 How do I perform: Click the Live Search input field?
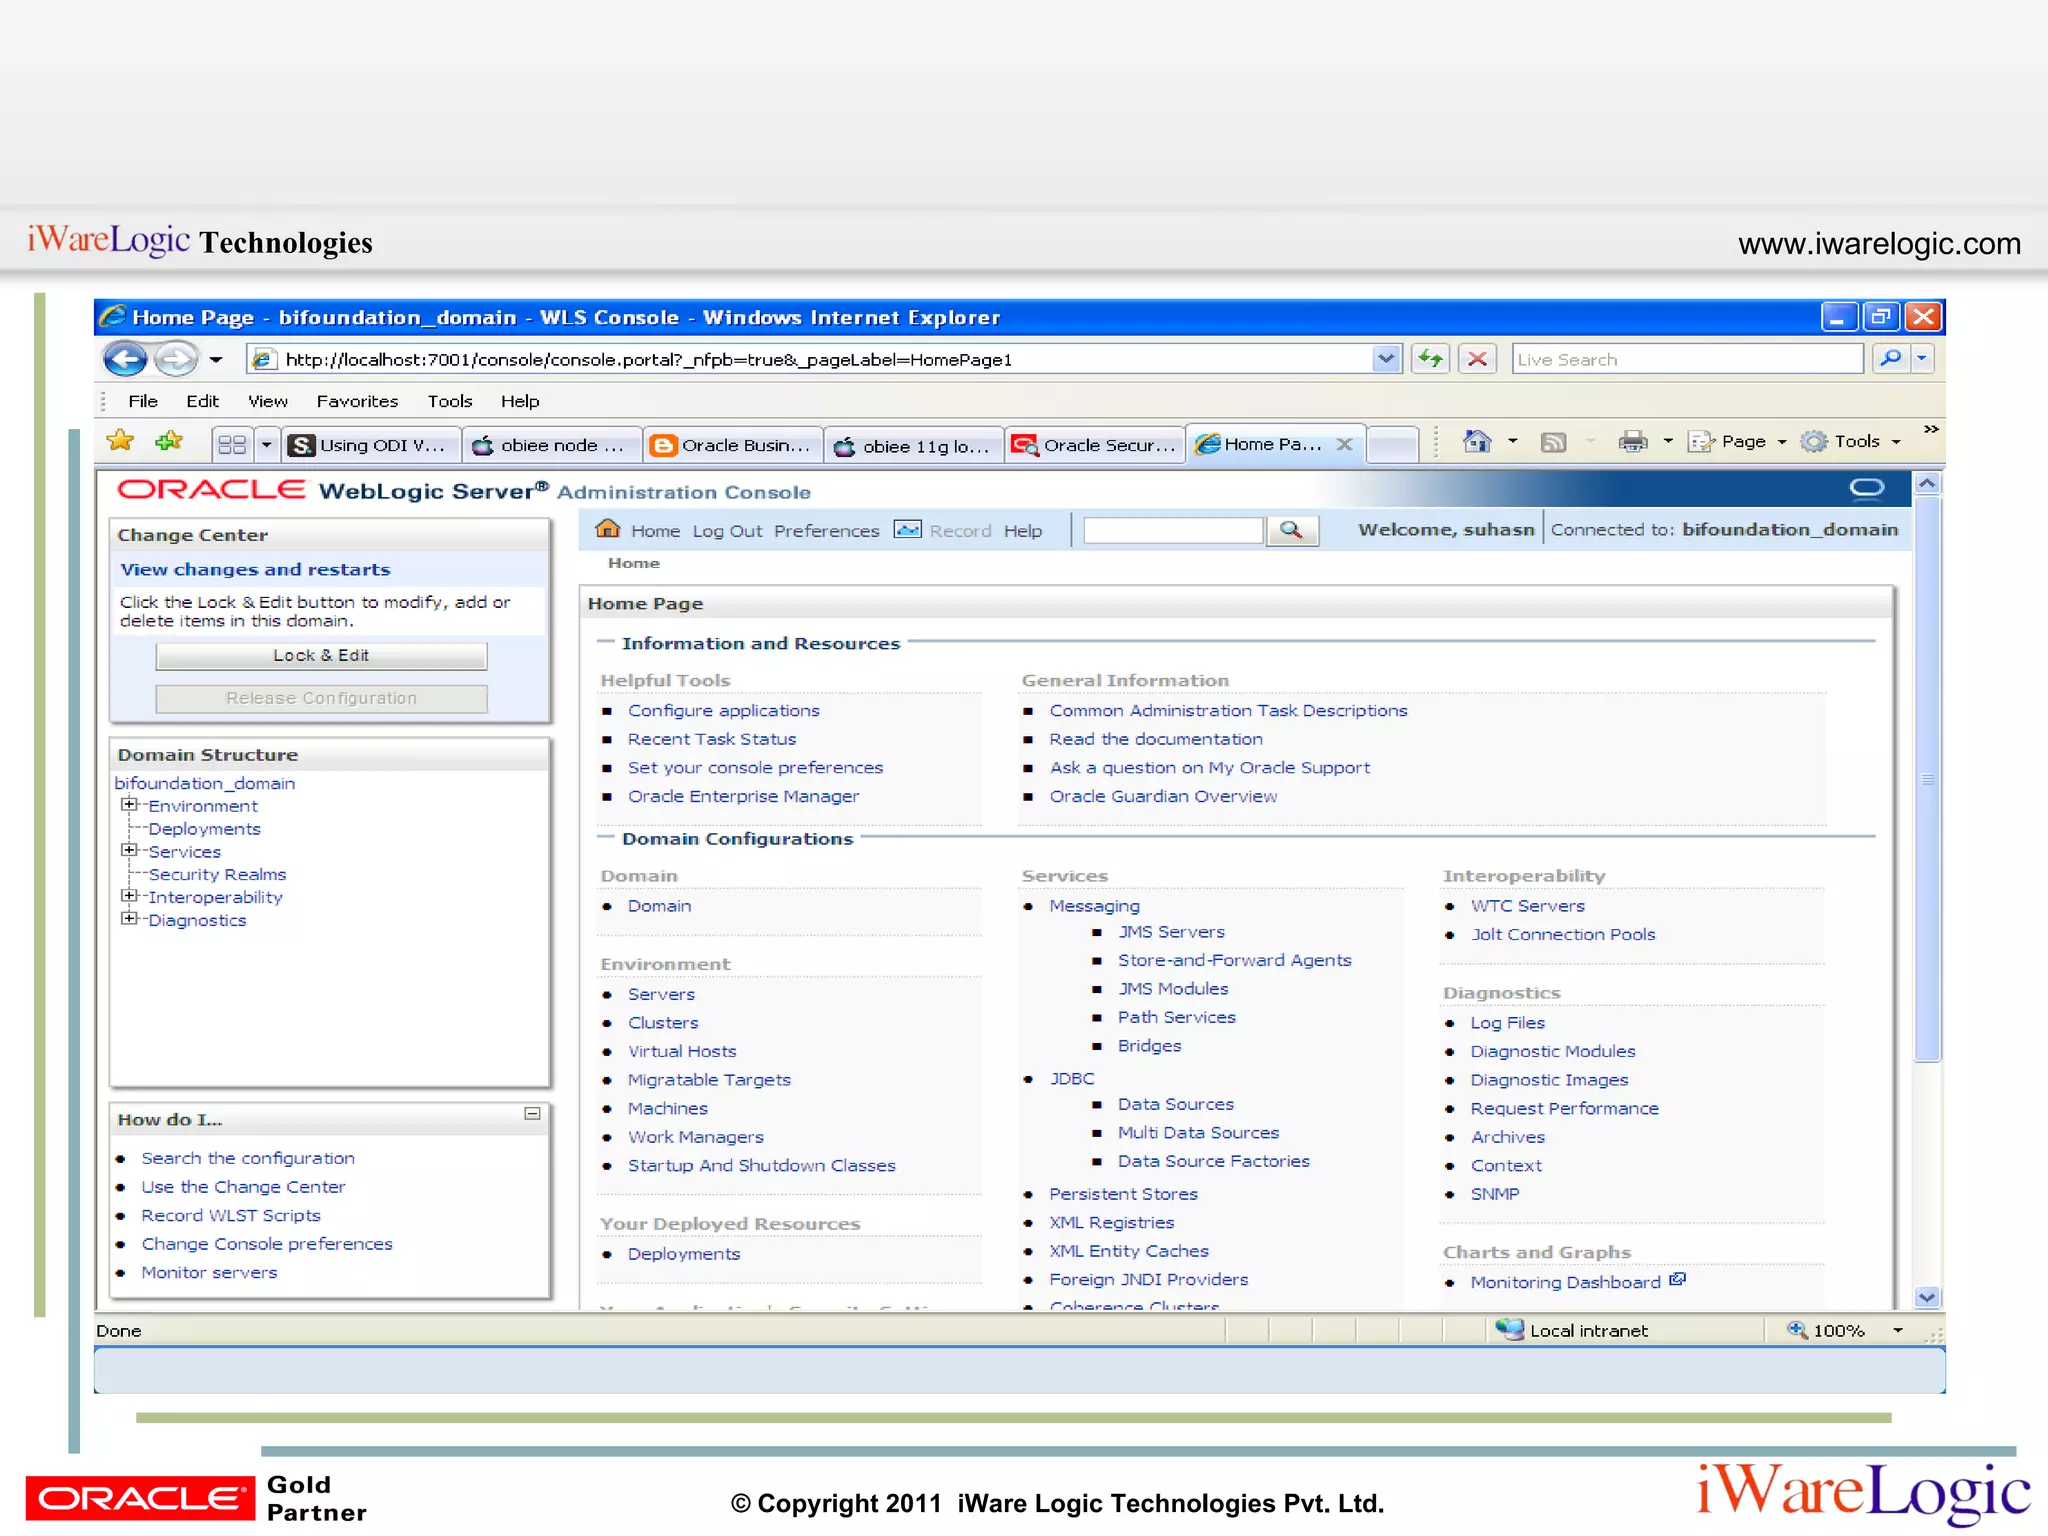pyautogui.click(x=1686, y=359)
